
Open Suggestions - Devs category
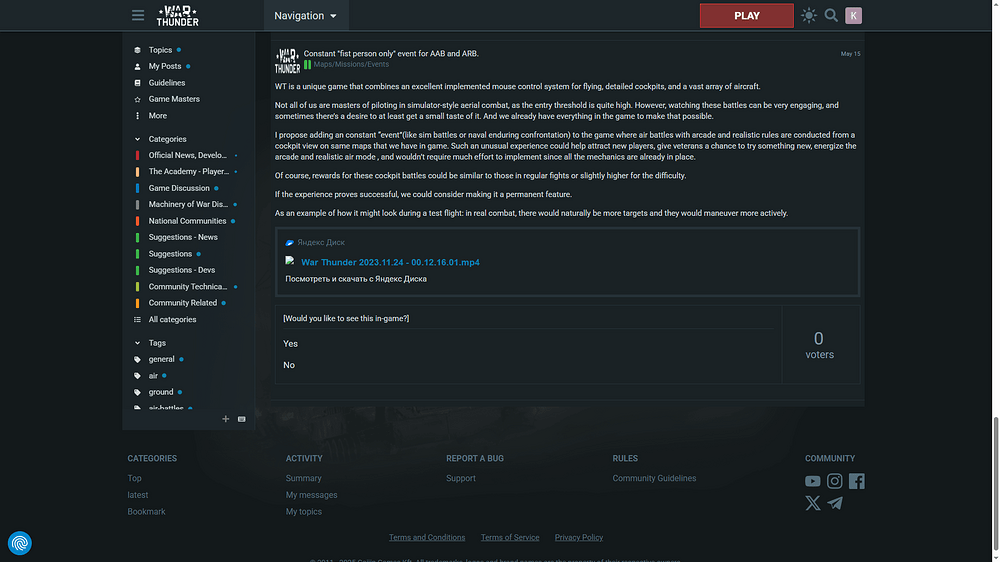point(181,270)
